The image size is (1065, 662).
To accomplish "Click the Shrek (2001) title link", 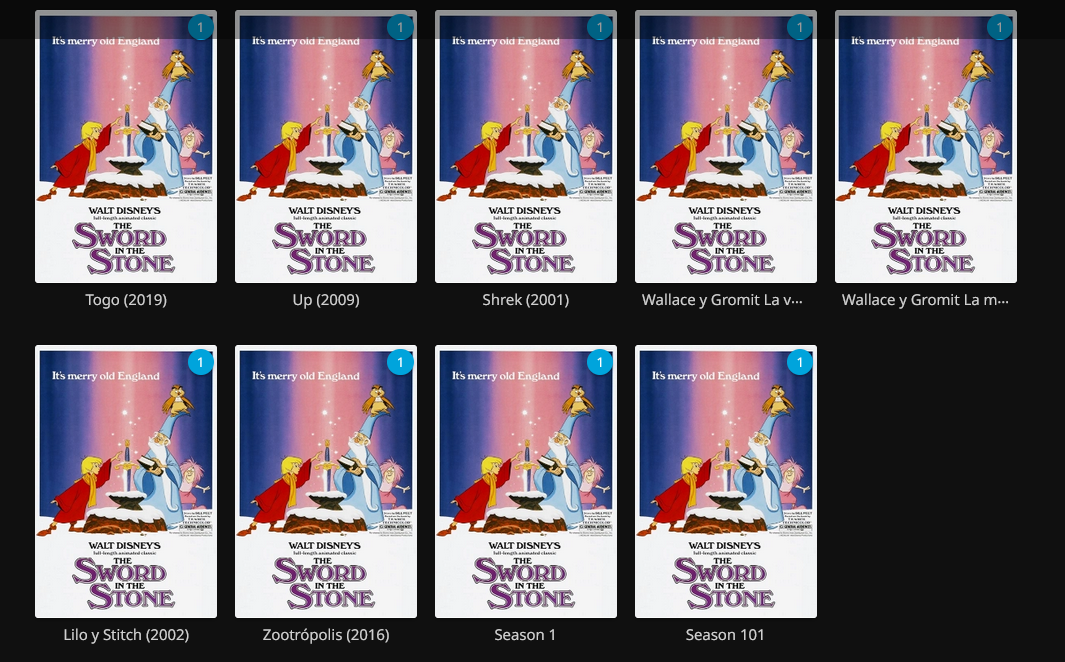I will [x=526, y=300].
